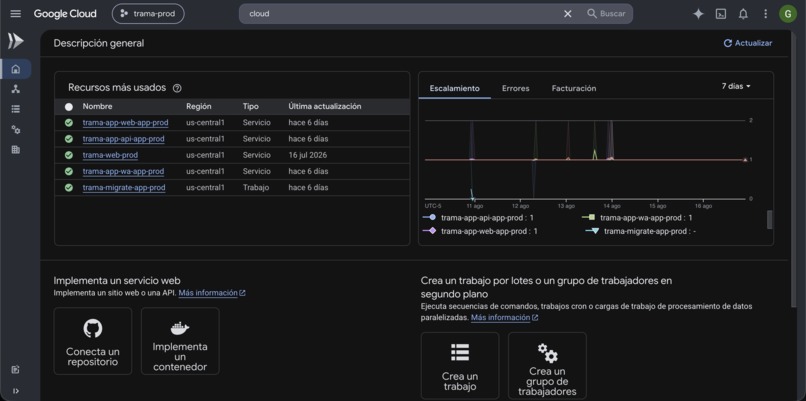
Task: Open the three-dot settings menu in header
Action: 765,14
